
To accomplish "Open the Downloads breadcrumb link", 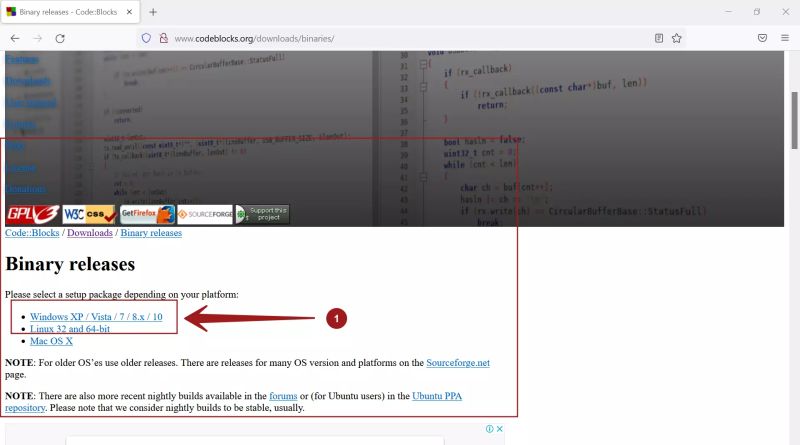I will [90, 233].
